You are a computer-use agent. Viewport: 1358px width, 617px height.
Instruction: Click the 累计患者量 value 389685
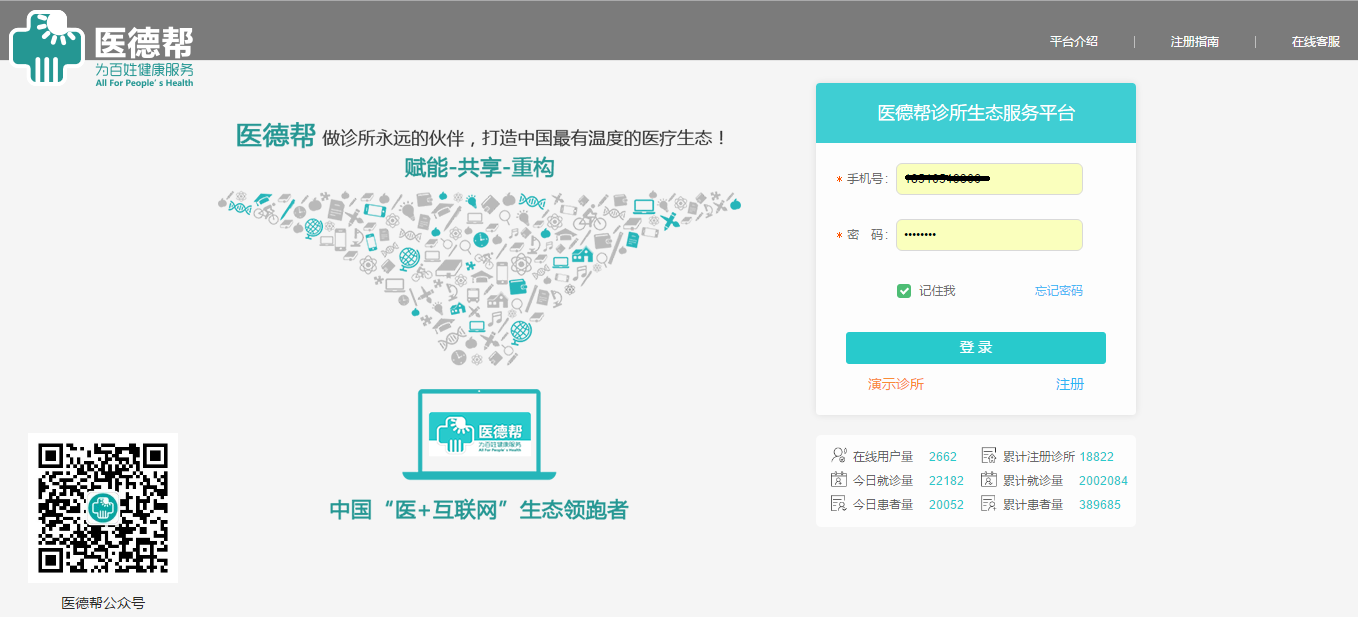[1100, 505]
